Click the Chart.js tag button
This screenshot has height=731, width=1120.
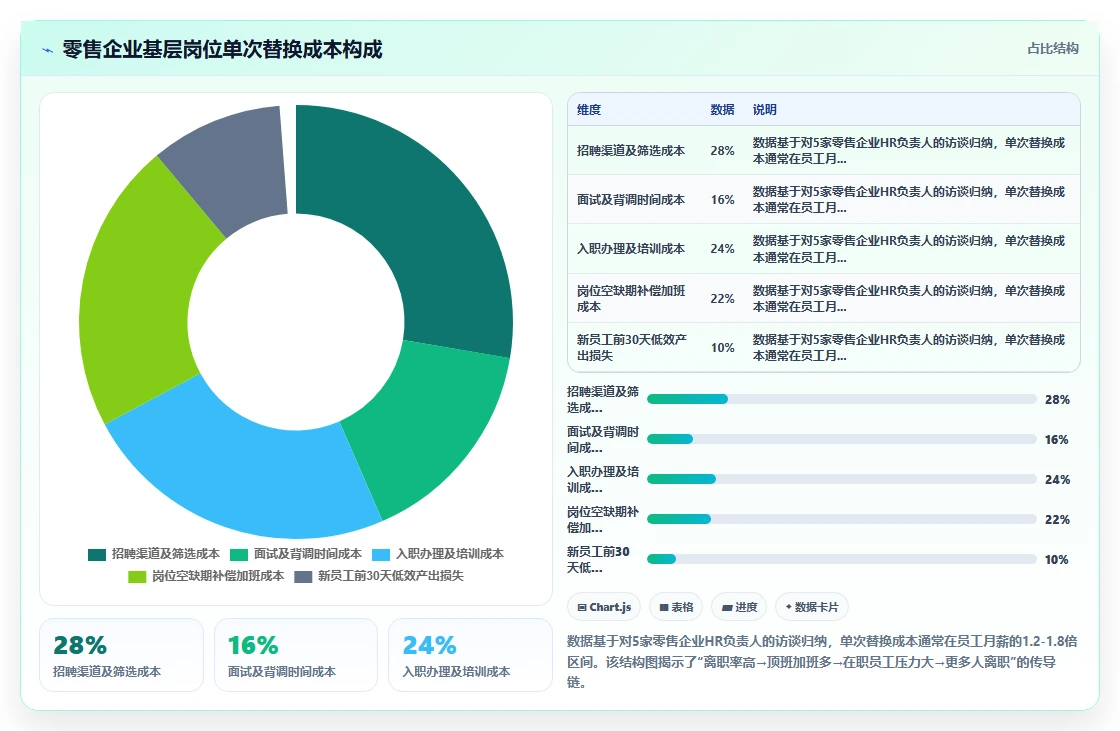click(x=604, y=607)
